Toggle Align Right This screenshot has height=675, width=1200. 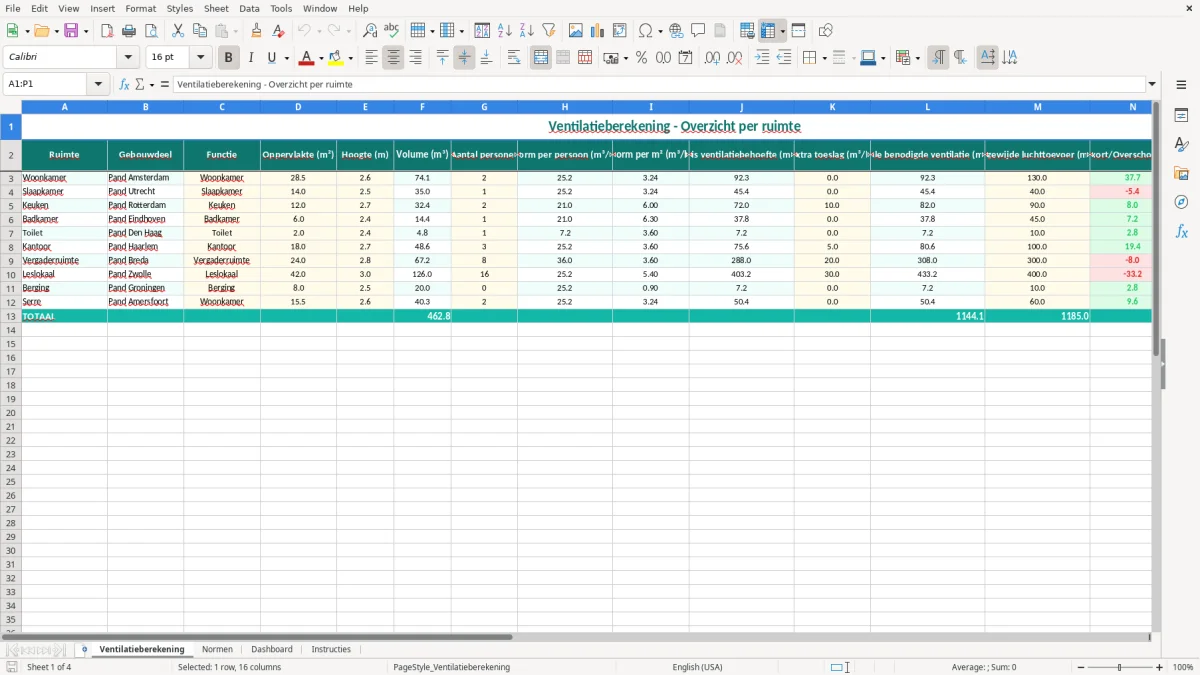[415, 58]
